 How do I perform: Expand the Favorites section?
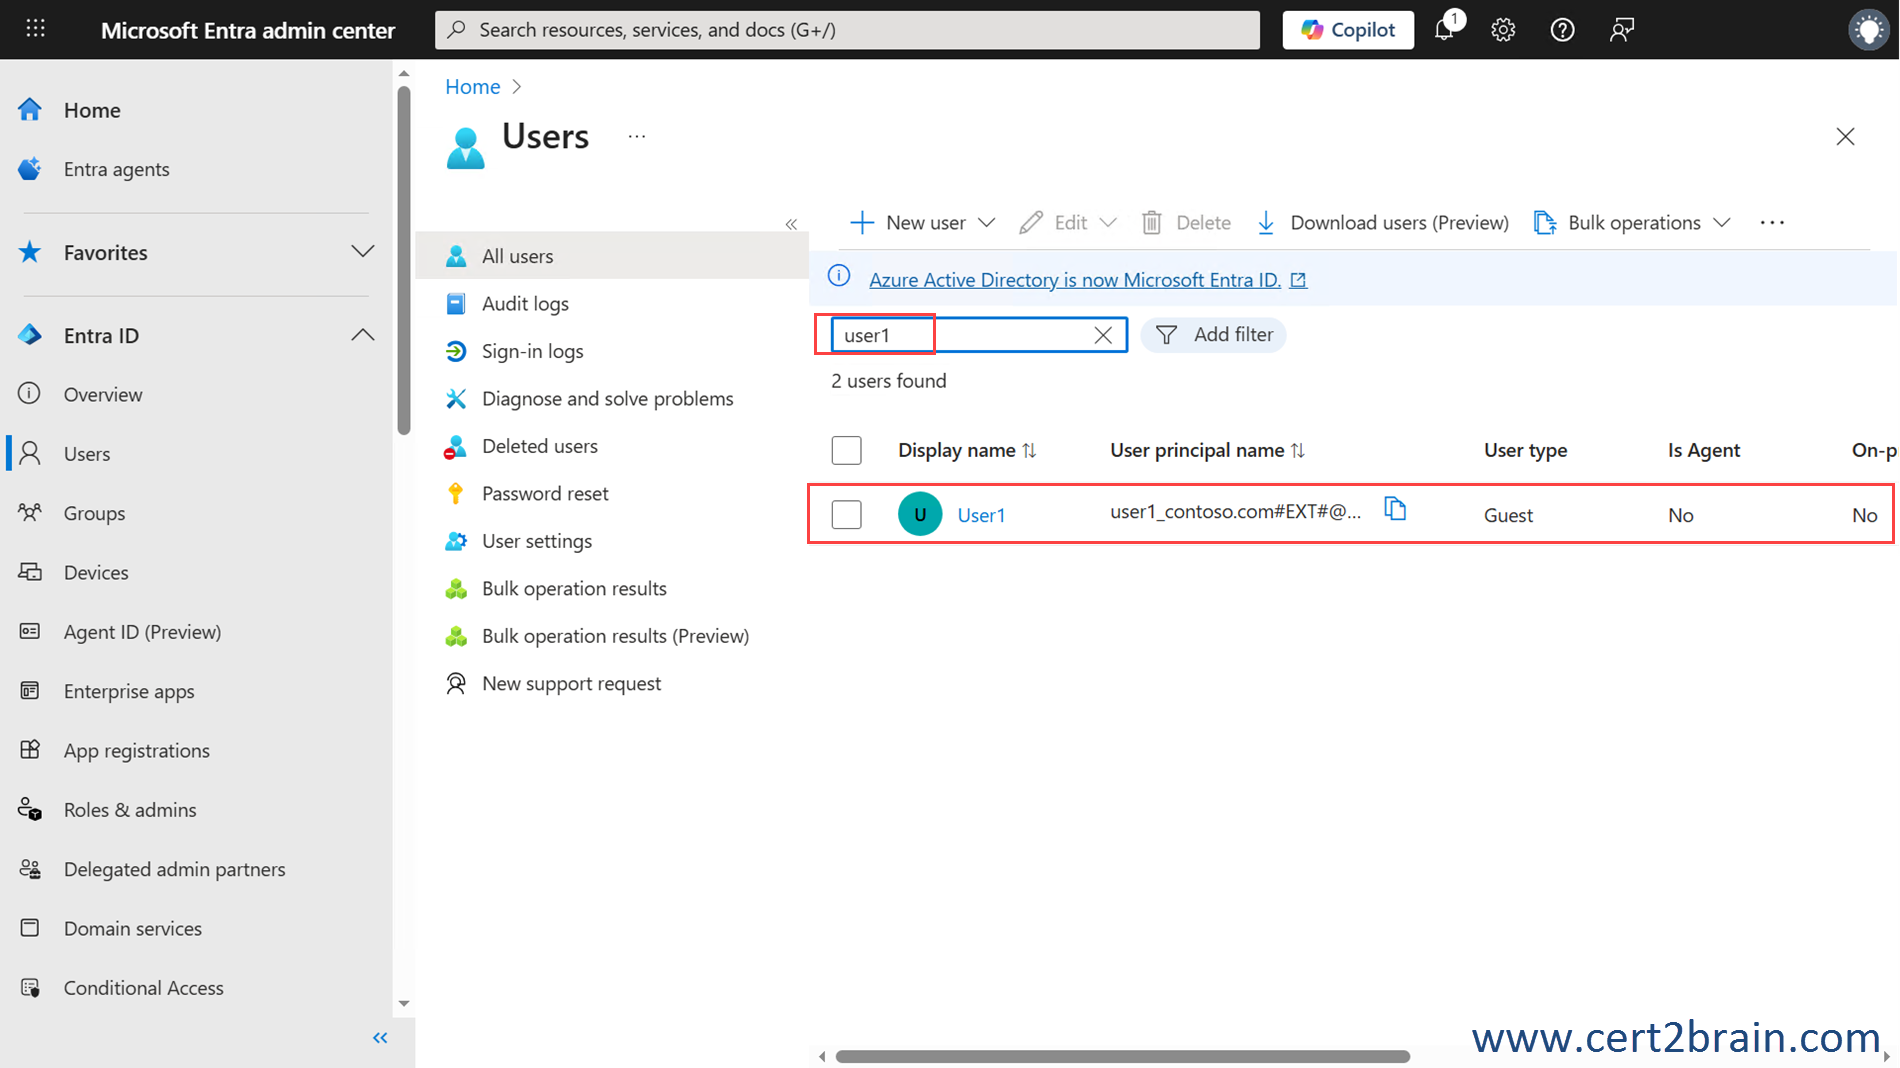click(362, 252)
